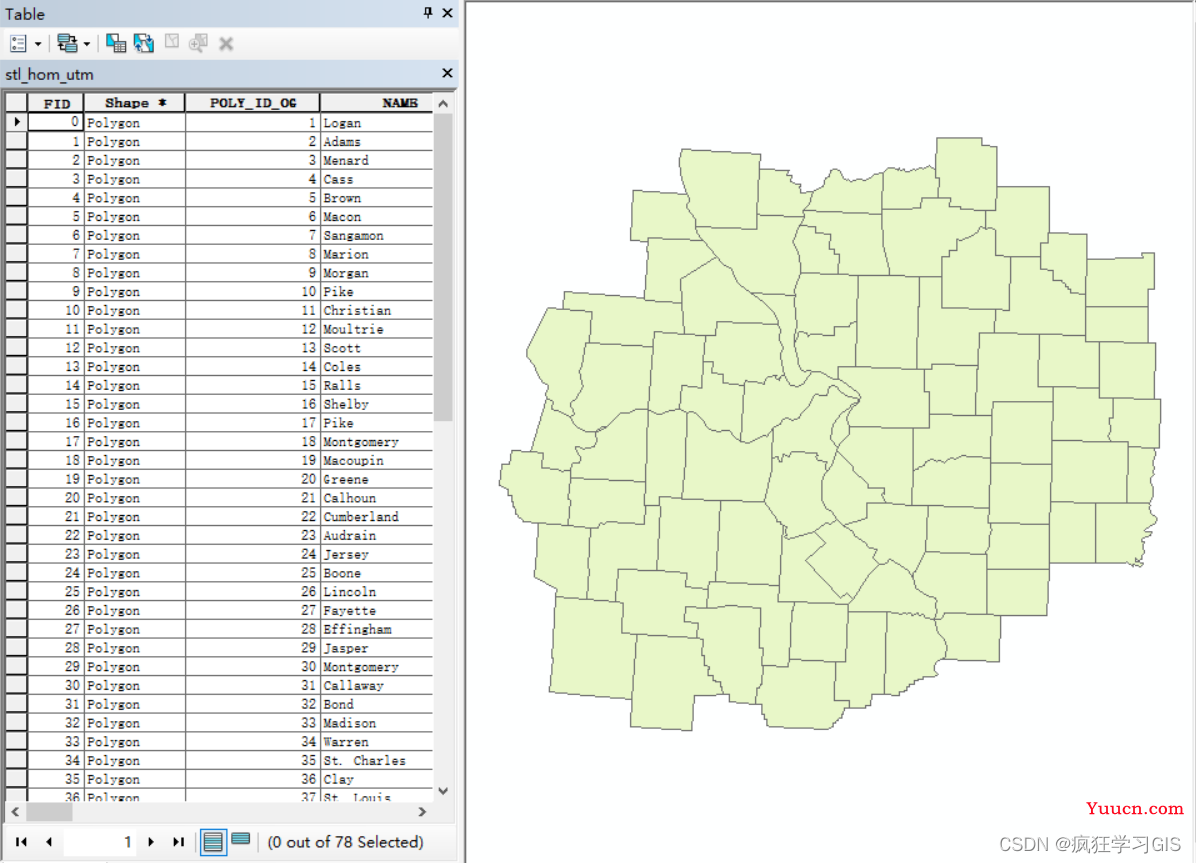Click the Scott name cell

click(376, 348)
